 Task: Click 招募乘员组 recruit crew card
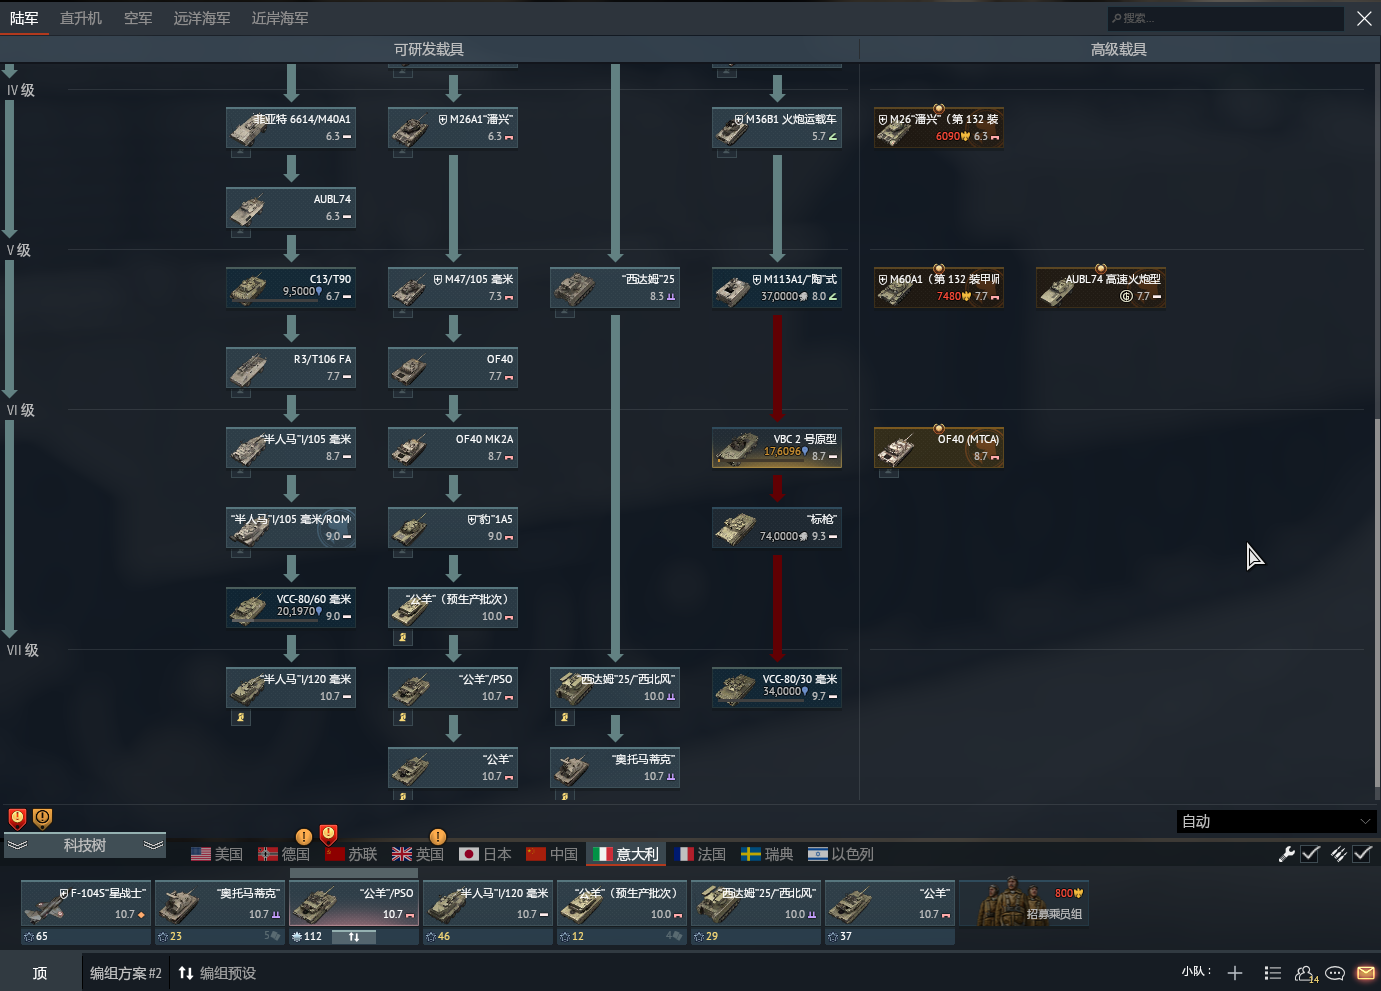(x=1024, y=904)
